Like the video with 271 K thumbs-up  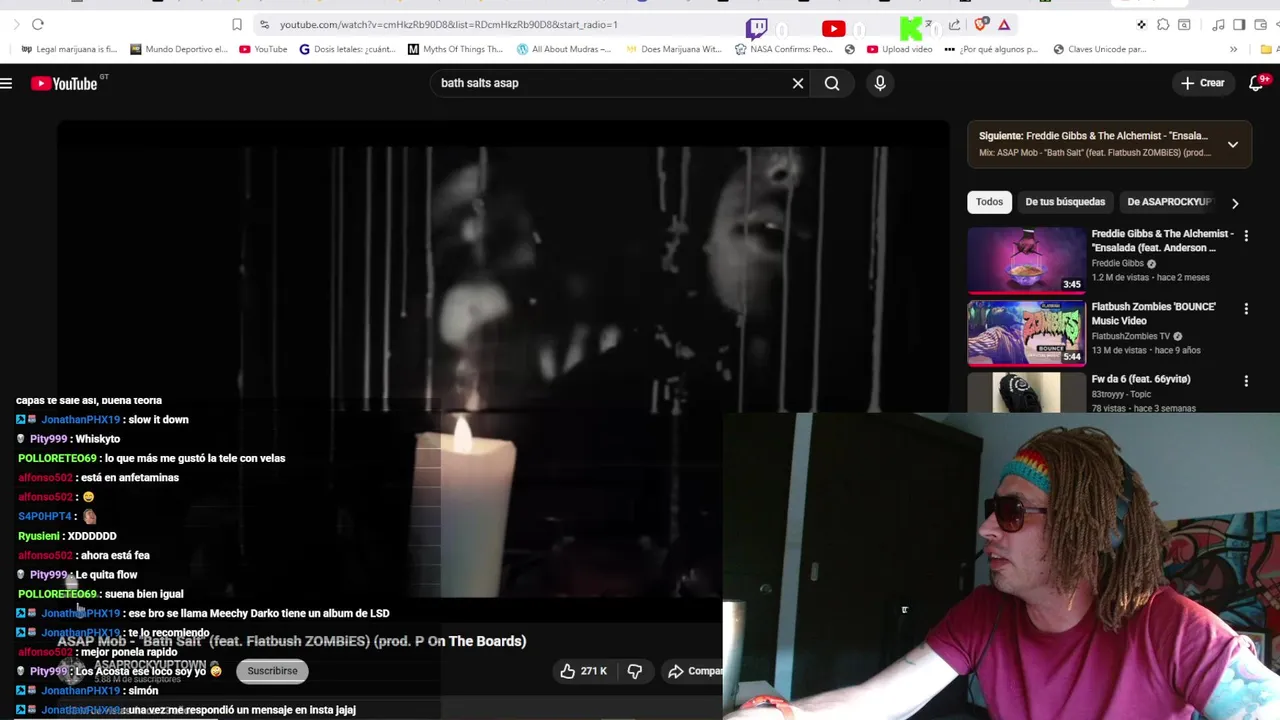[x=583, y=671]
